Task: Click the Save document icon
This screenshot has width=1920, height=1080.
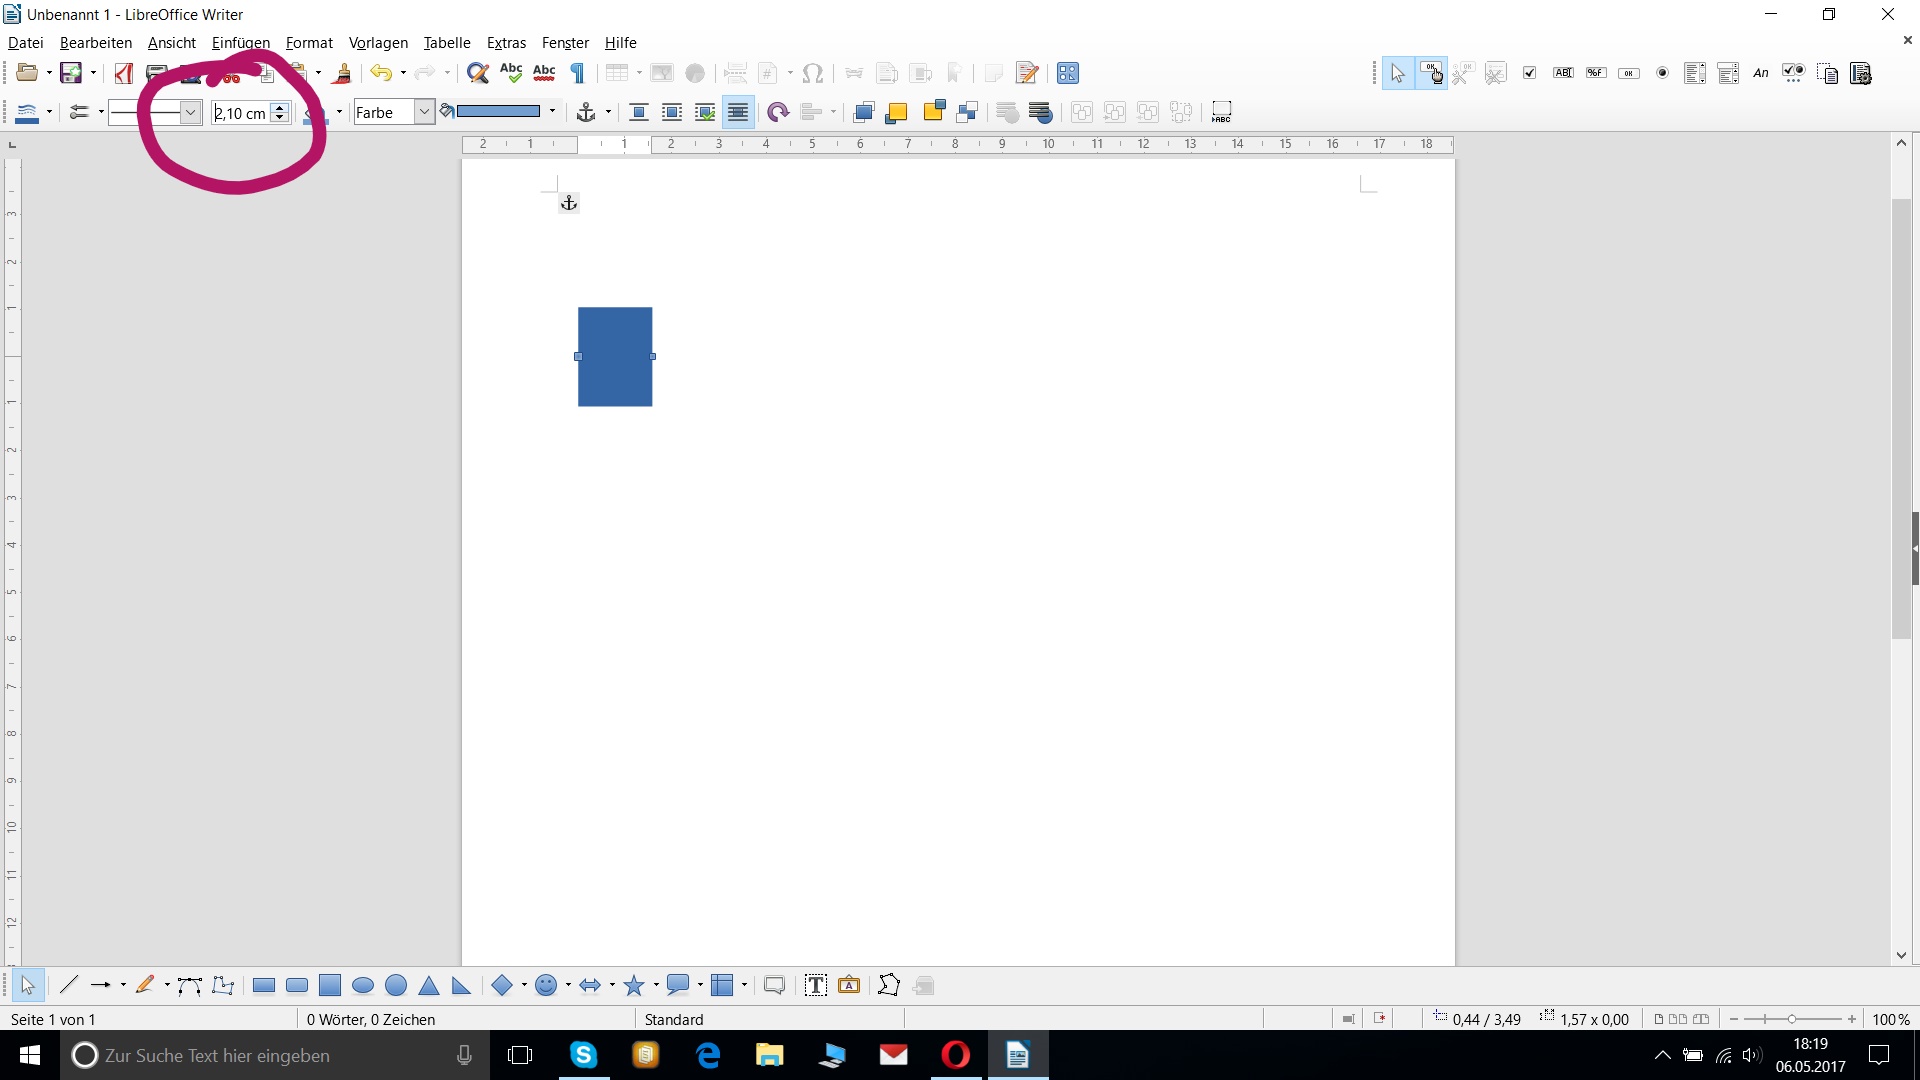Action: 71,73
